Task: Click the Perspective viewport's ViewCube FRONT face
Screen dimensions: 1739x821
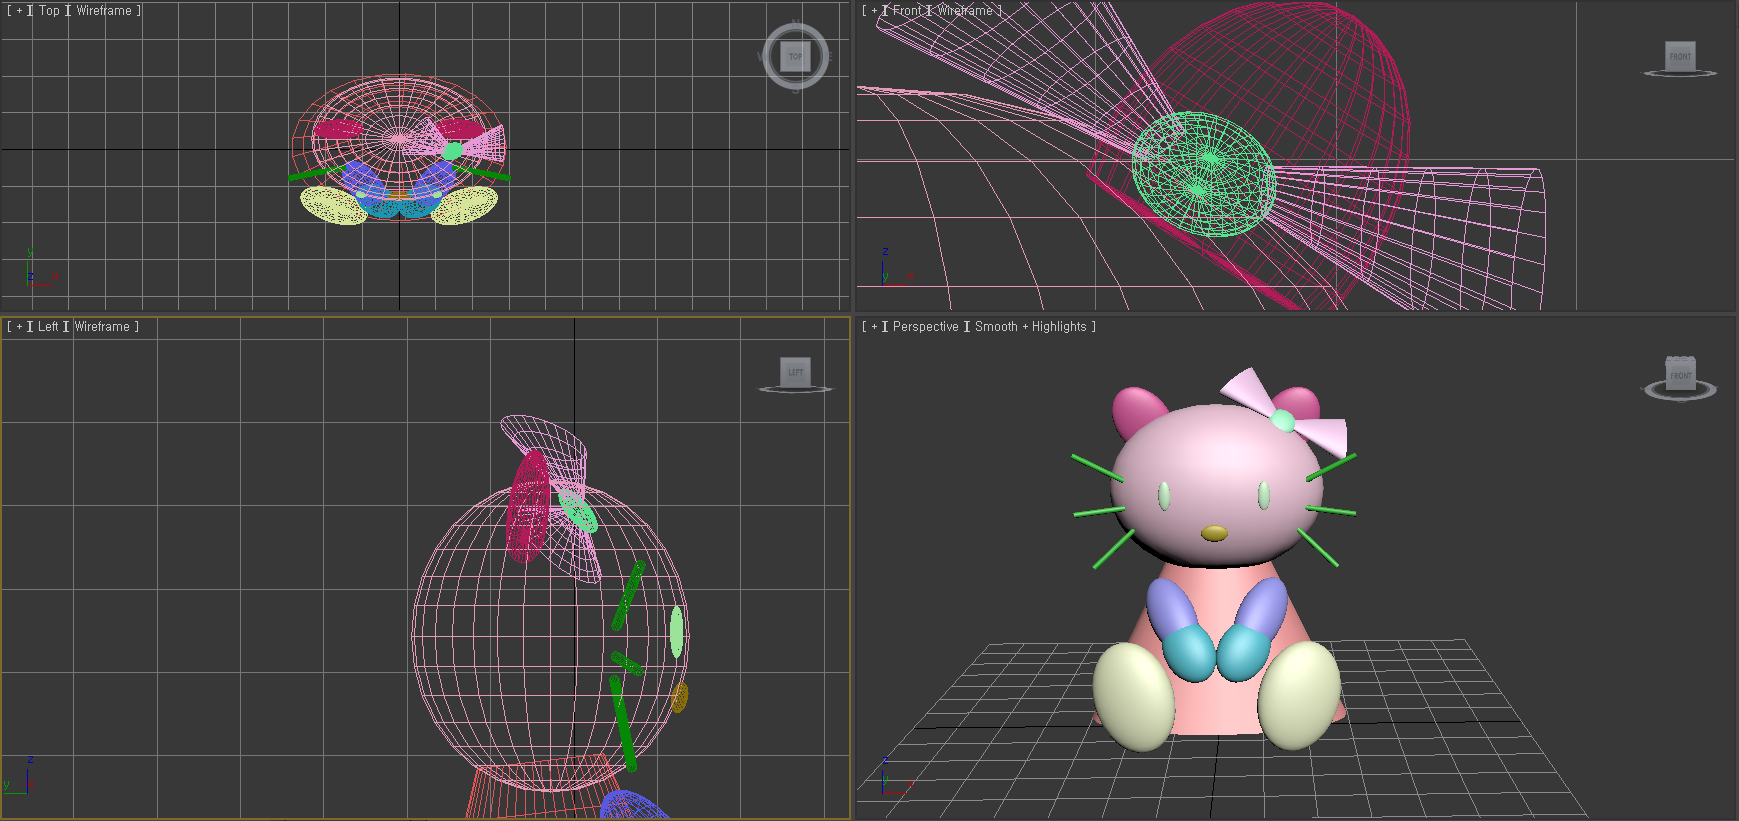Action: 1680,376
